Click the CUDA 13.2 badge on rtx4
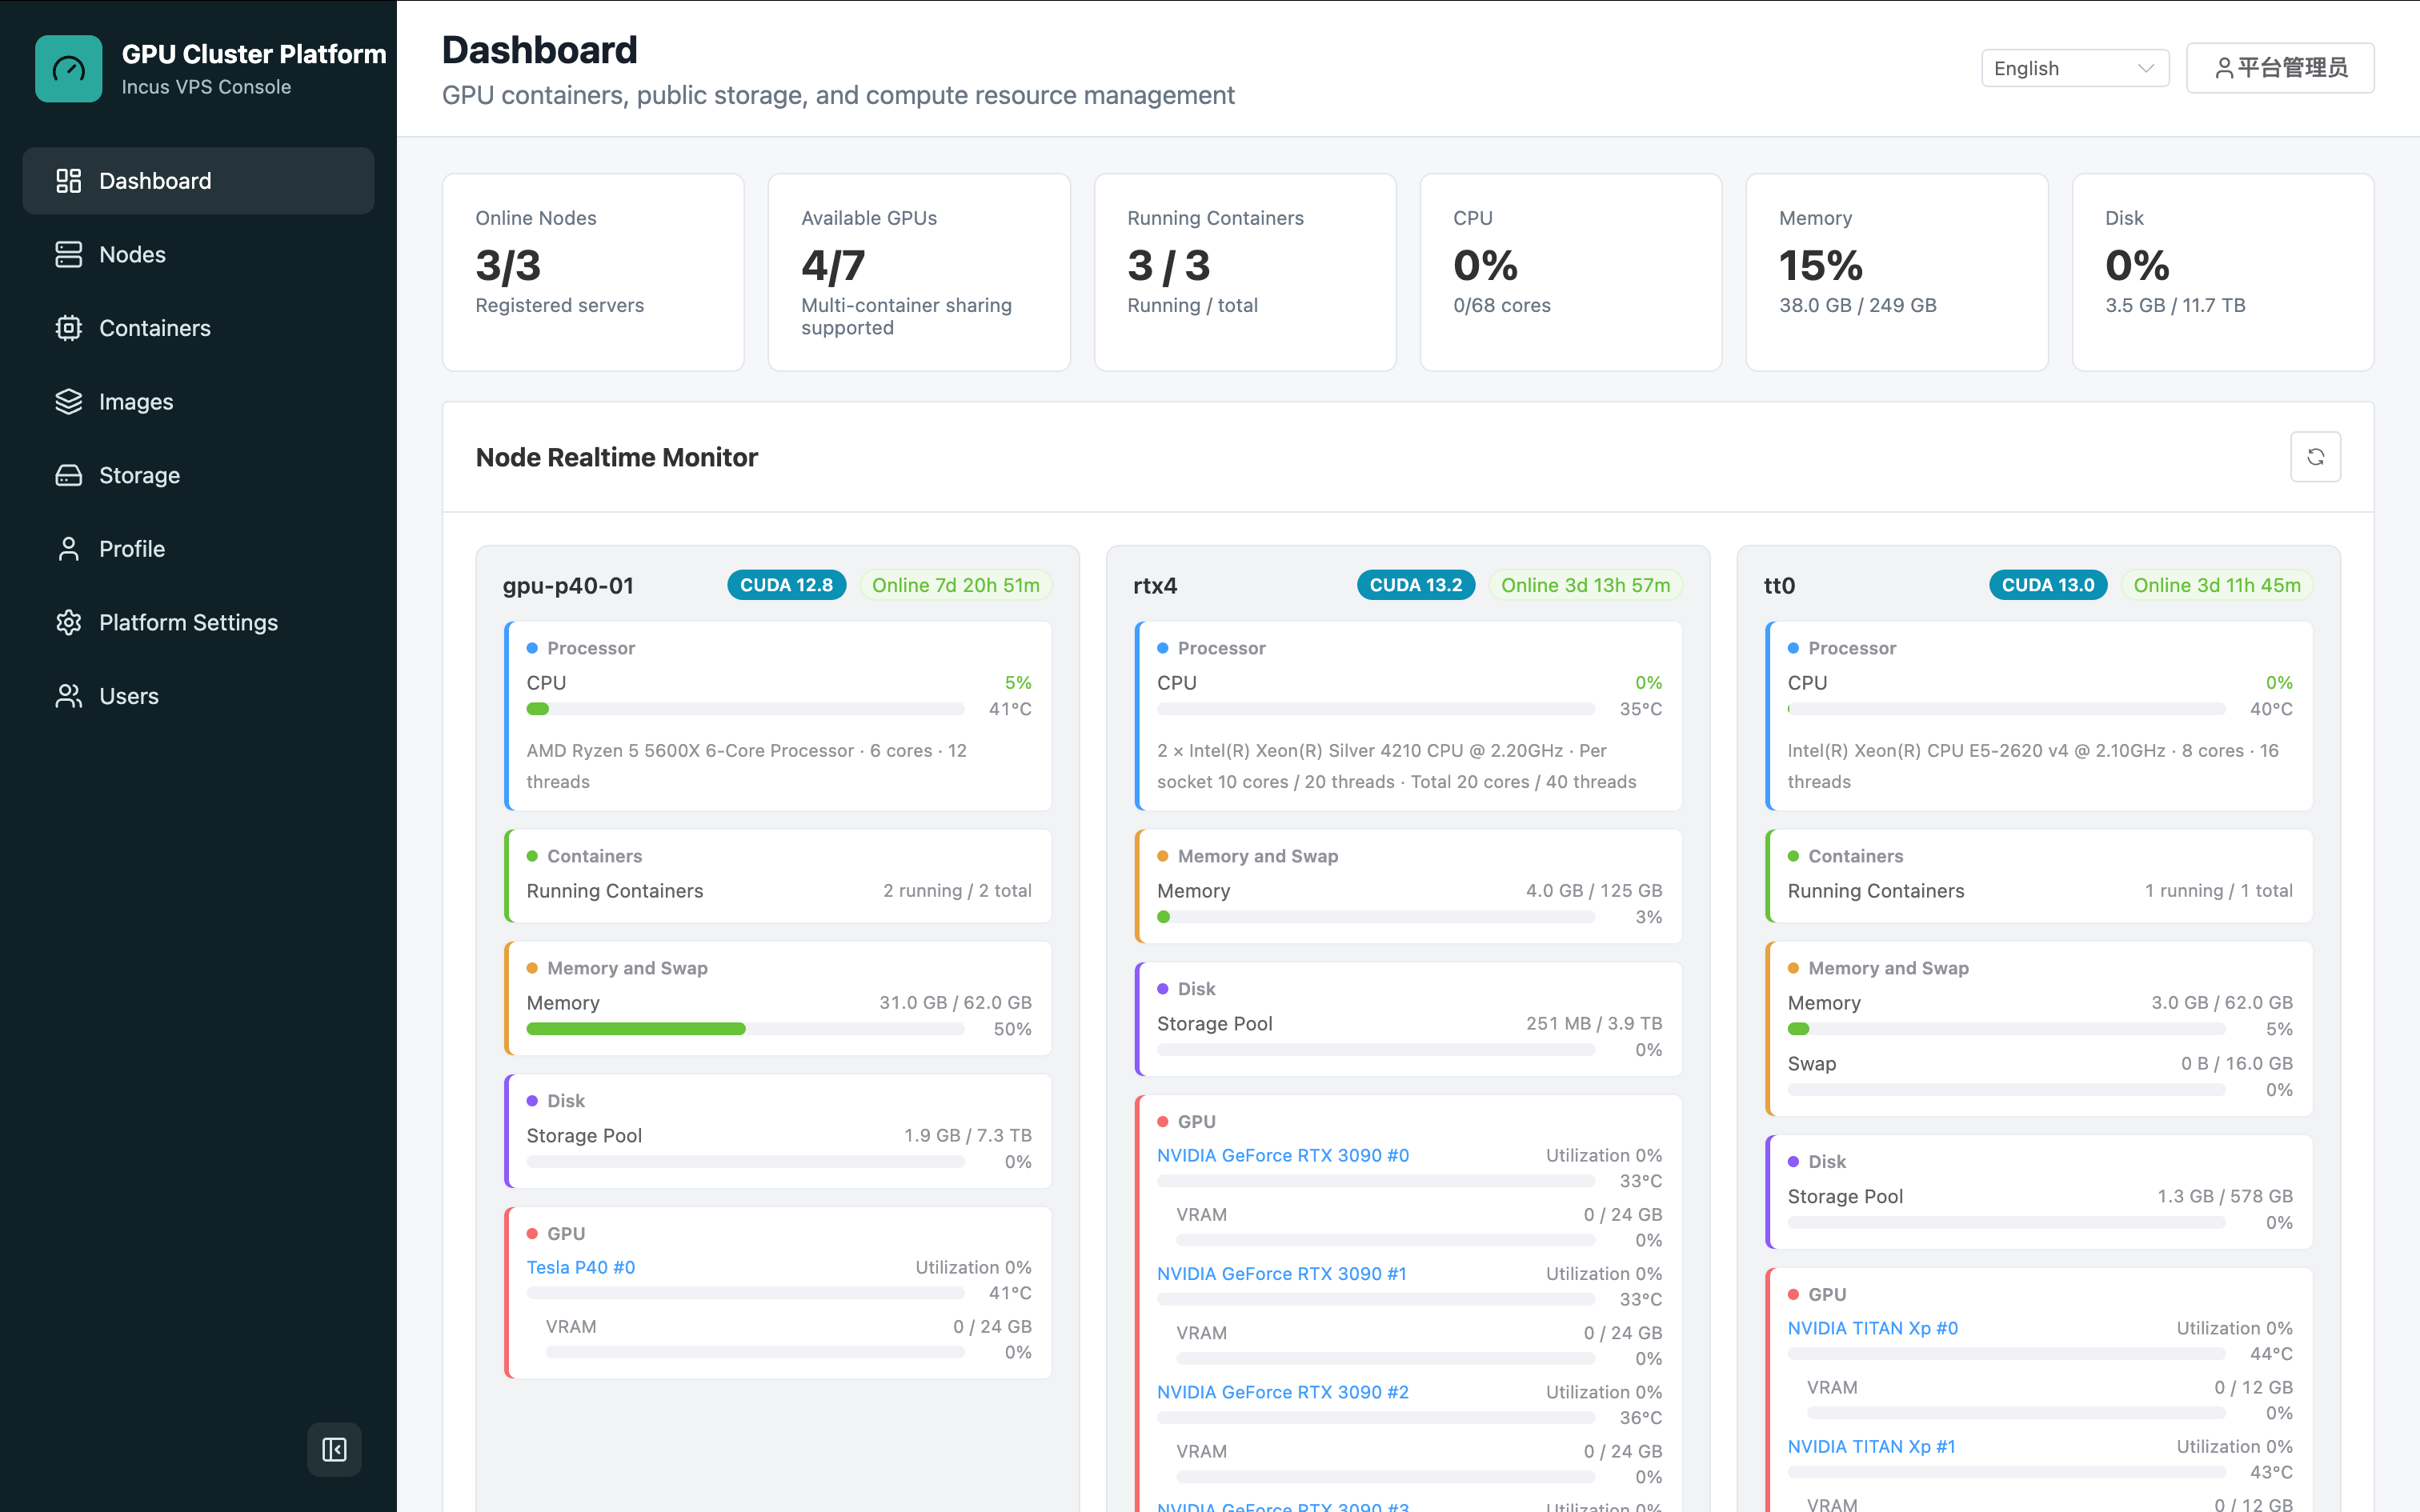This screenshot has width=2420, height=1512. (x=1415, y=585)
